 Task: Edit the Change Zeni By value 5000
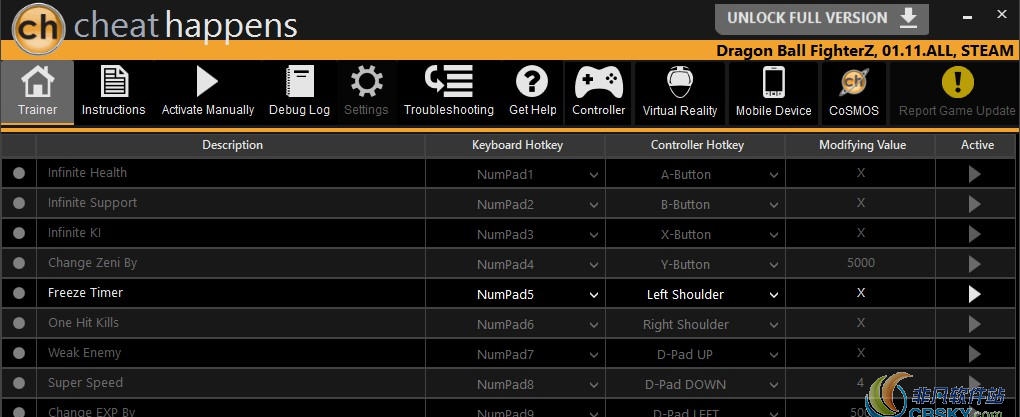pos(860,263)
